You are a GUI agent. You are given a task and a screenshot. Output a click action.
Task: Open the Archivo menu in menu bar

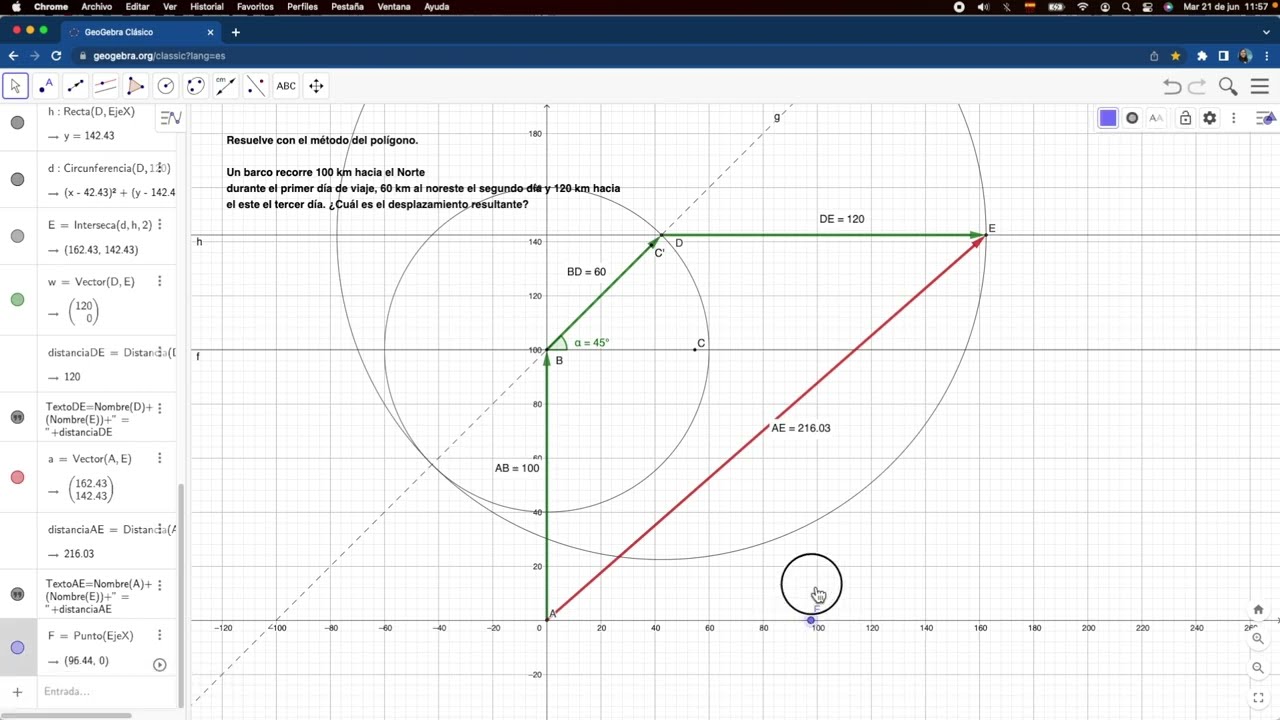click(97, 7)
